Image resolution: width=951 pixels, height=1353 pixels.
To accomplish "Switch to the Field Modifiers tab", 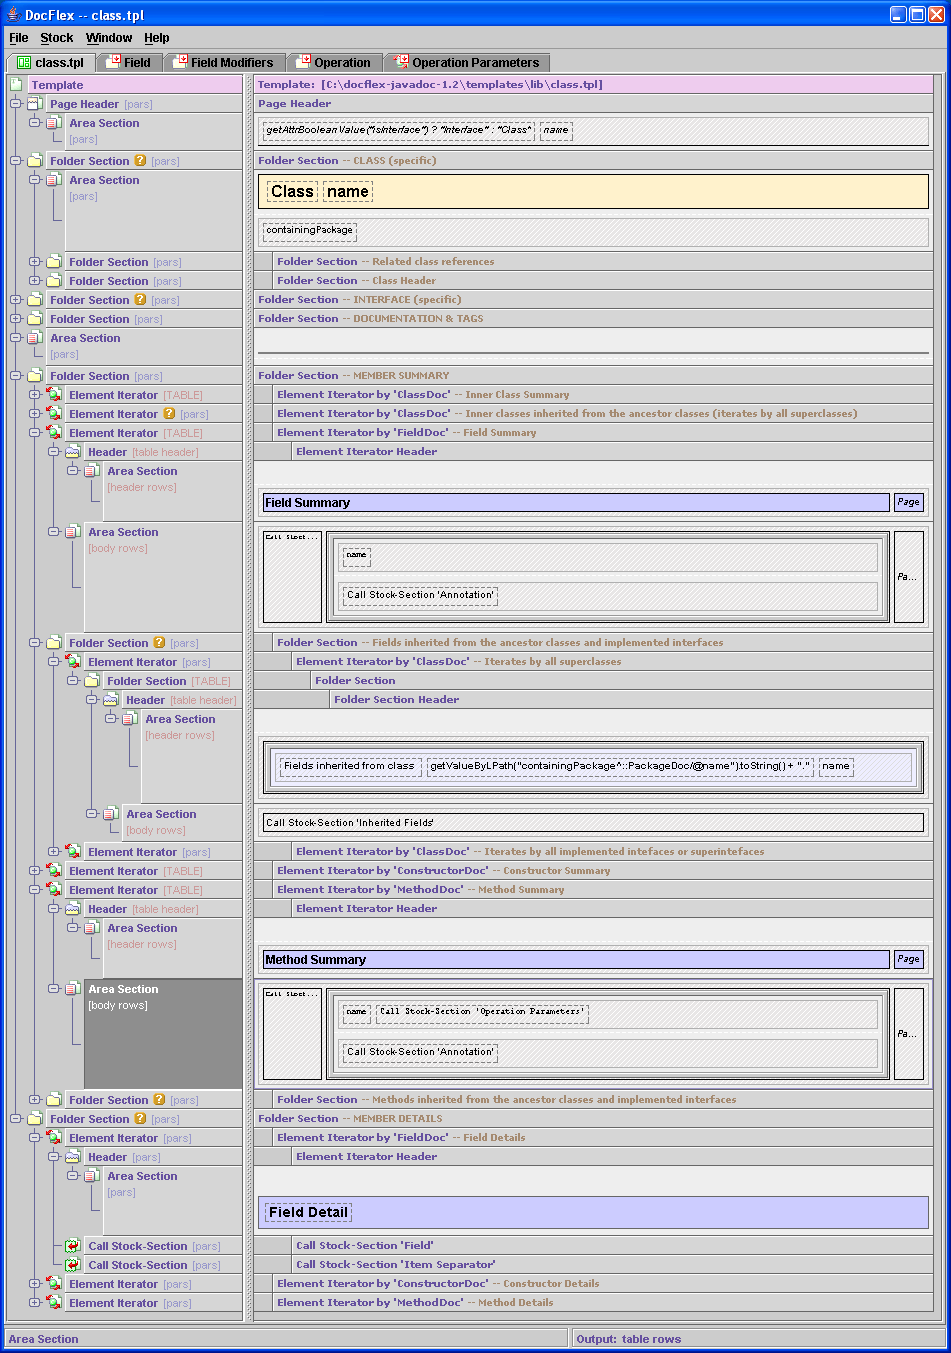I will pyautogui.click(x=231, y=62).
